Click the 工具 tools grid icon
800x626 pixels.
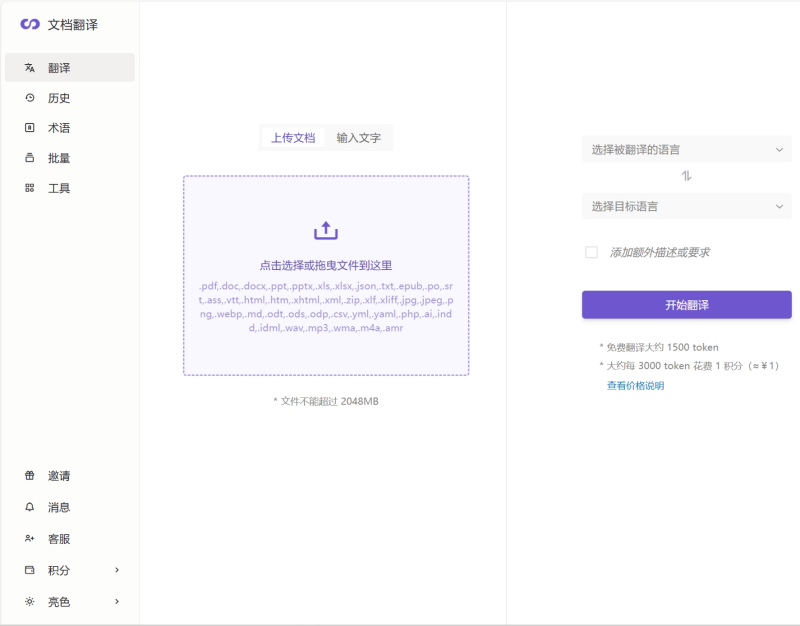30,188
